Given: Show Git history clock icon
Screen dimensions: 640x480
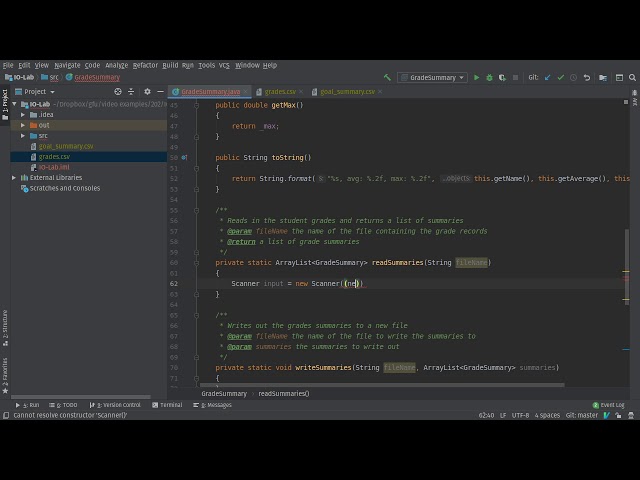Looking at the screenshot, I should click(x=573, y=77).
